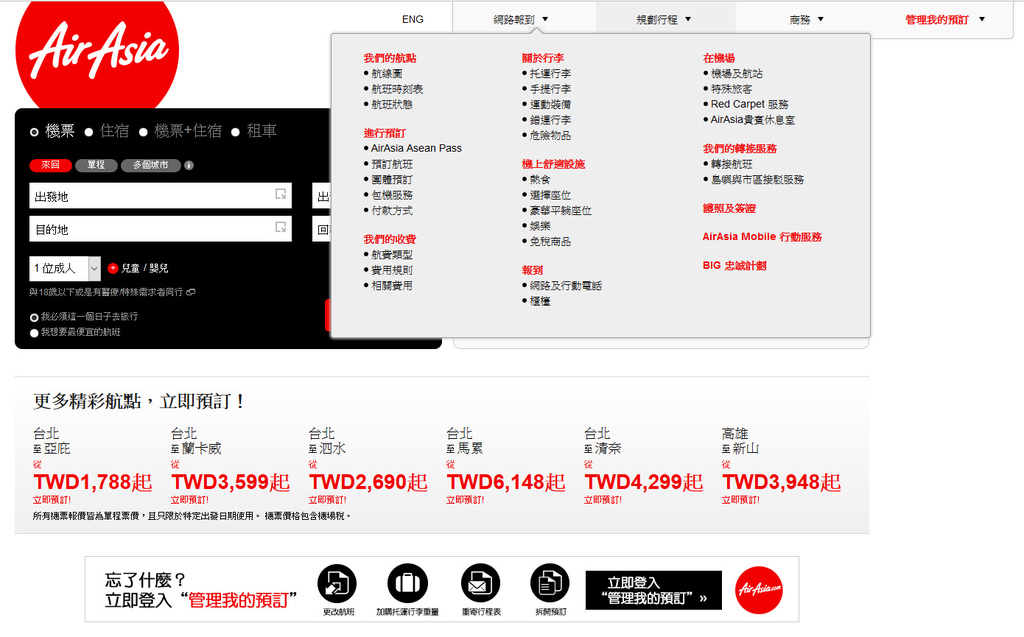The image size is (1024, 637).
Task: Open 危險物品 menu entry
Action: 551,135
